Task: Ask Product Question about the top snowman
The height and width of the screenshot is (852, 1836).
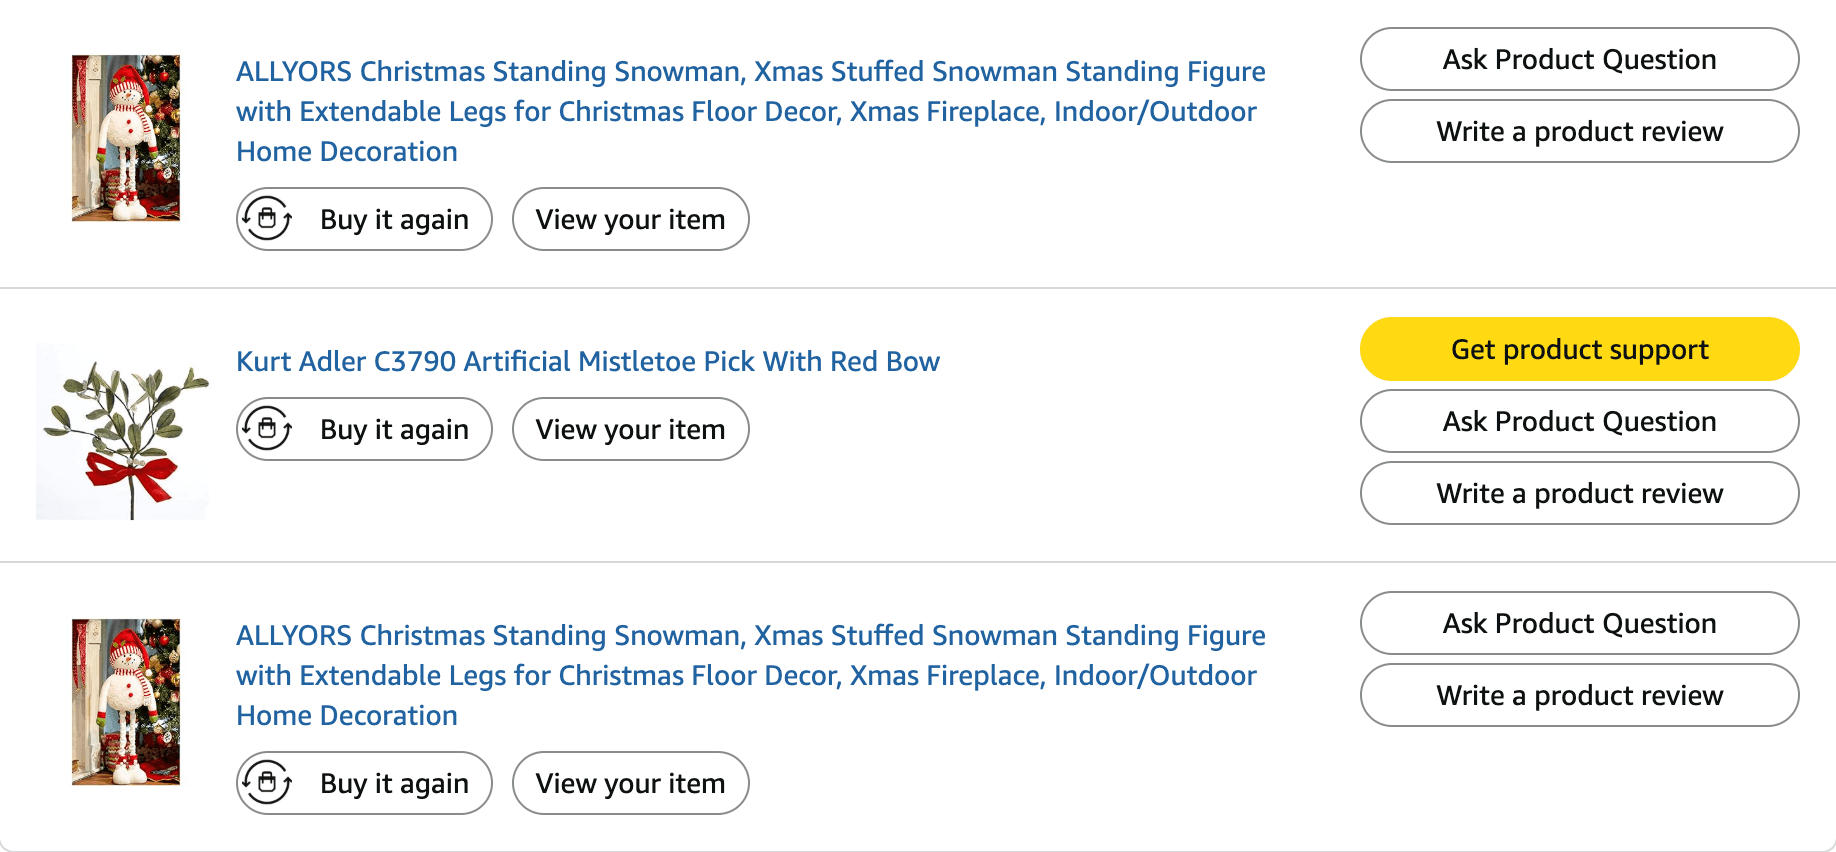Action: pos(1579,59)
